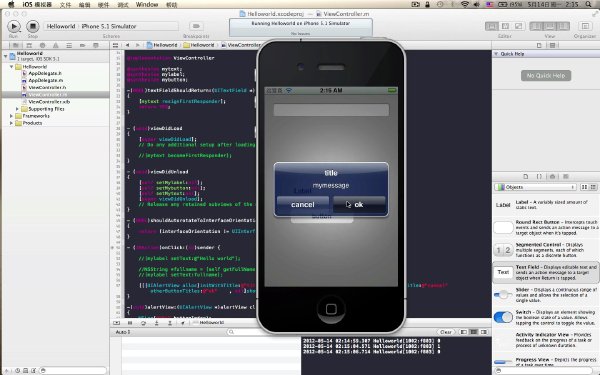600x375 pixels.
Task: Toggle the Breakpoints button in toolbar
Action: [196, 26]
